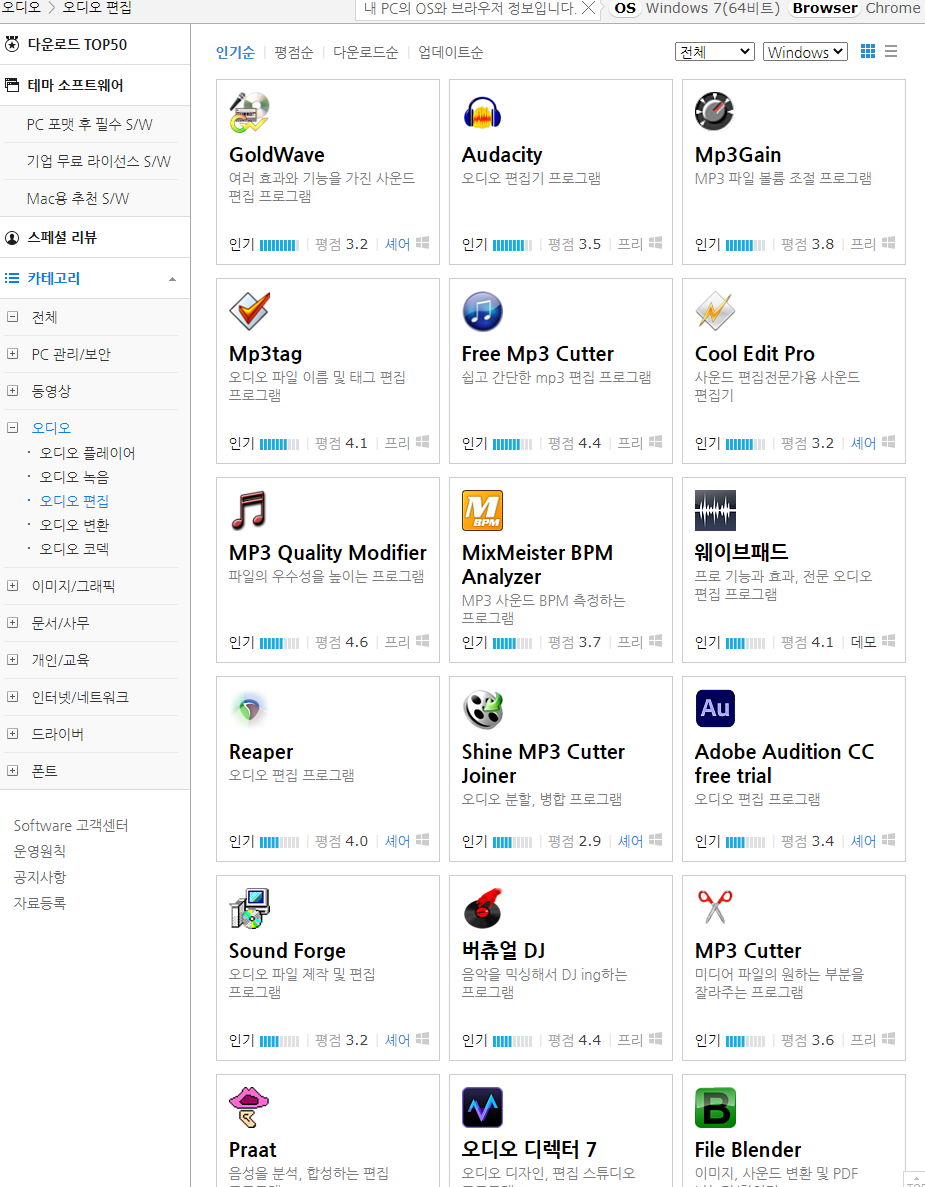Open 운영원칙 link
The height and width of the screenshot is (1187, 925).
[x=39, y=851]
